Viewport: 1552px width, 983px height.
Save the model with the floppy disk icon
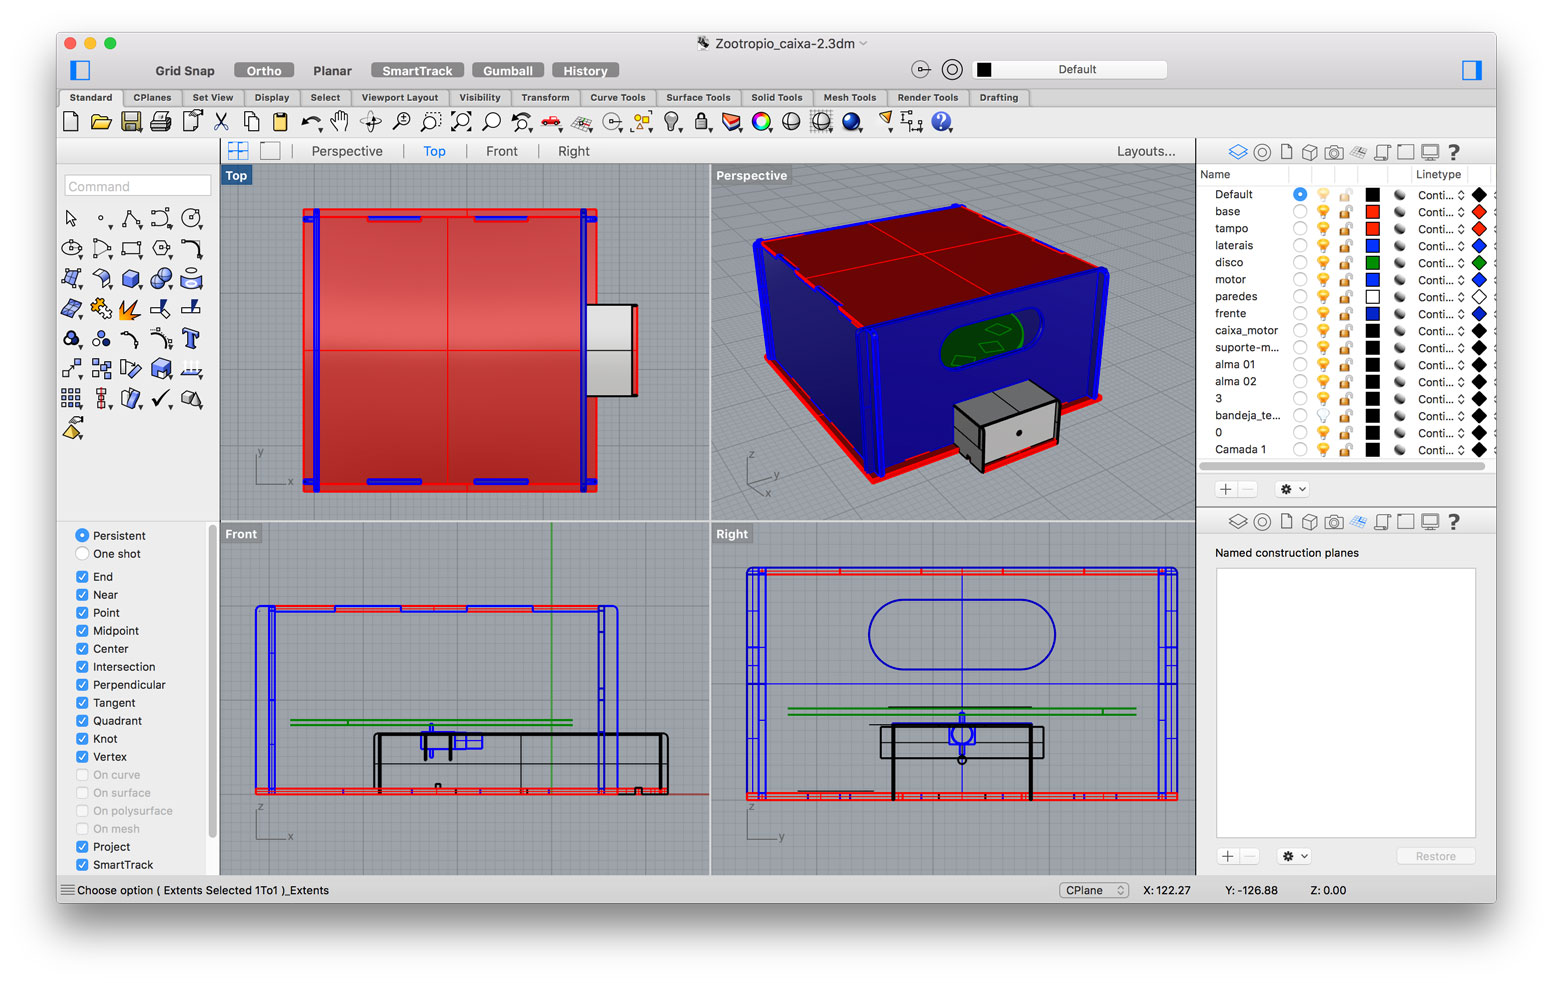[x=131, y=122]
